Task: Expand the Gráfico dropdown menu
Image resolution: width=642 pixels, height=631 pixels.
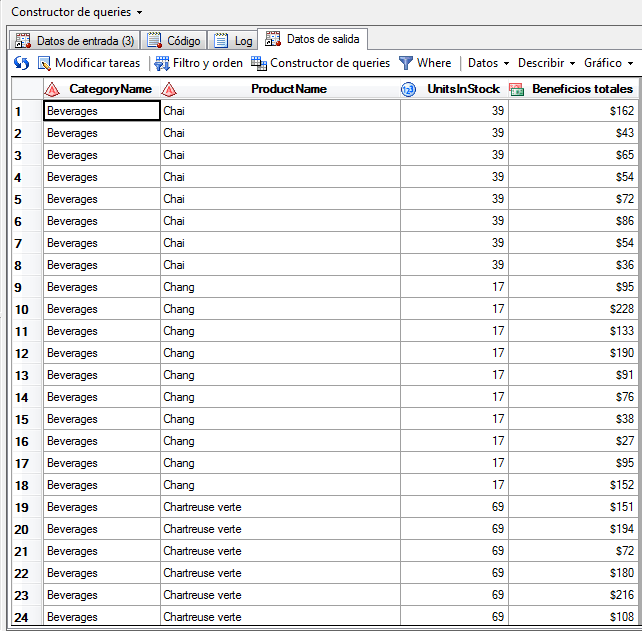Action: tap(608, 63)
